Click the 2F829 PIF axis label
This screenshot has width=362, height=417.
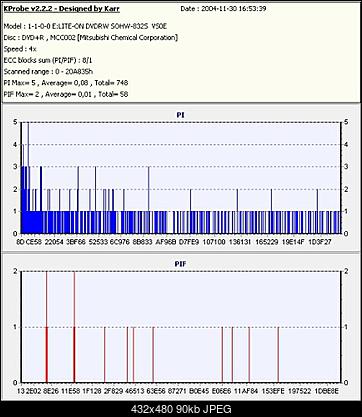(114, 391)
